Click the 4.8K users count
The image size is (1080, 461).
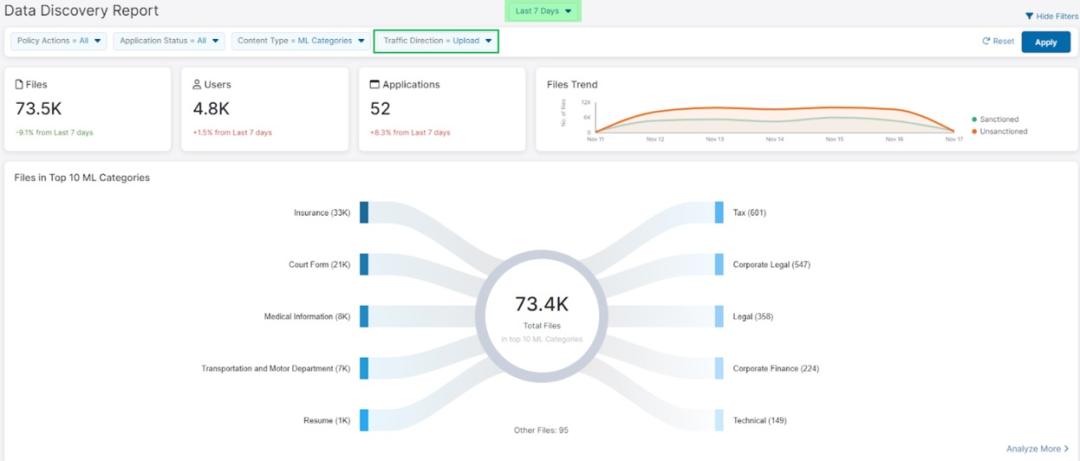pyautogui.click(x=211, y=108)
